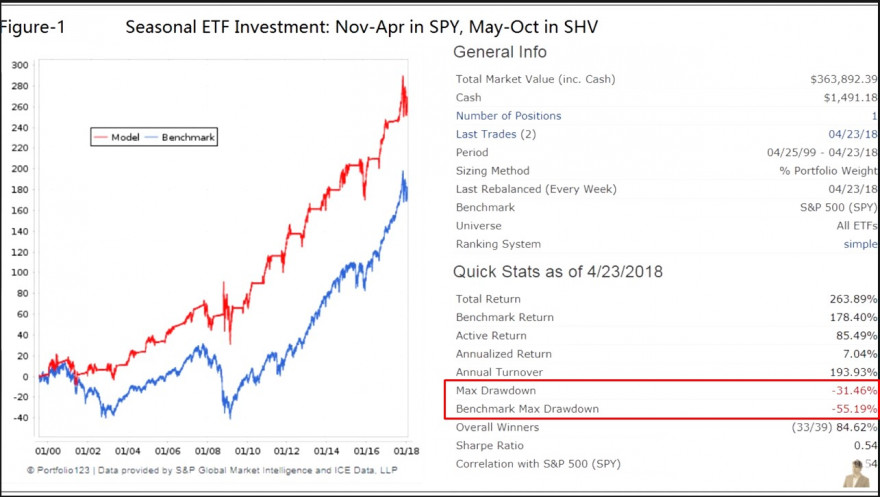Click the Portfolio123 copyright text
Screen dimensions: 880x497
(212, 470)
